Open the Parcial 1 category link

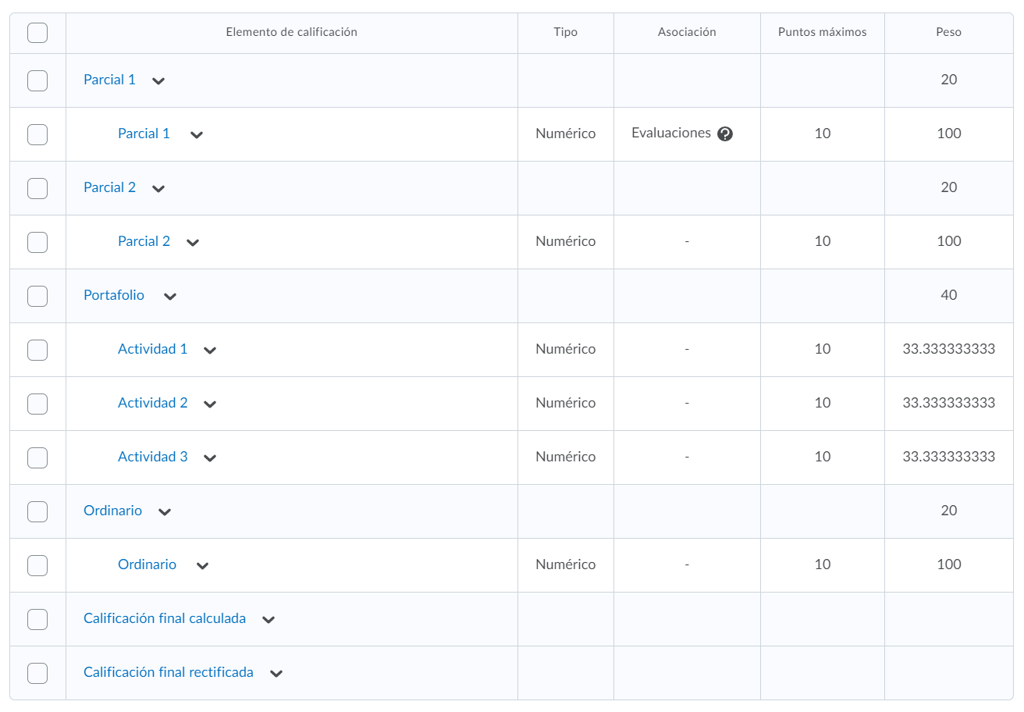click(x=109, y=80)
